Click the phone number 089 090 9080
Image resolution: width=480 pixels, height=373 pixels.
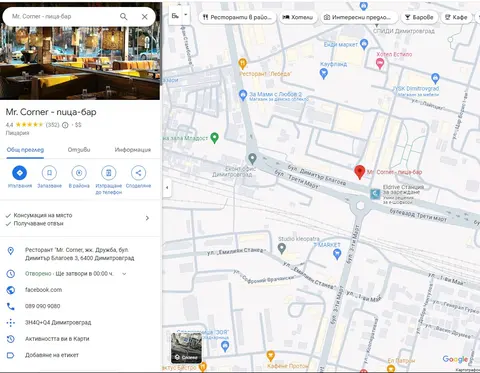click(43, 306)
